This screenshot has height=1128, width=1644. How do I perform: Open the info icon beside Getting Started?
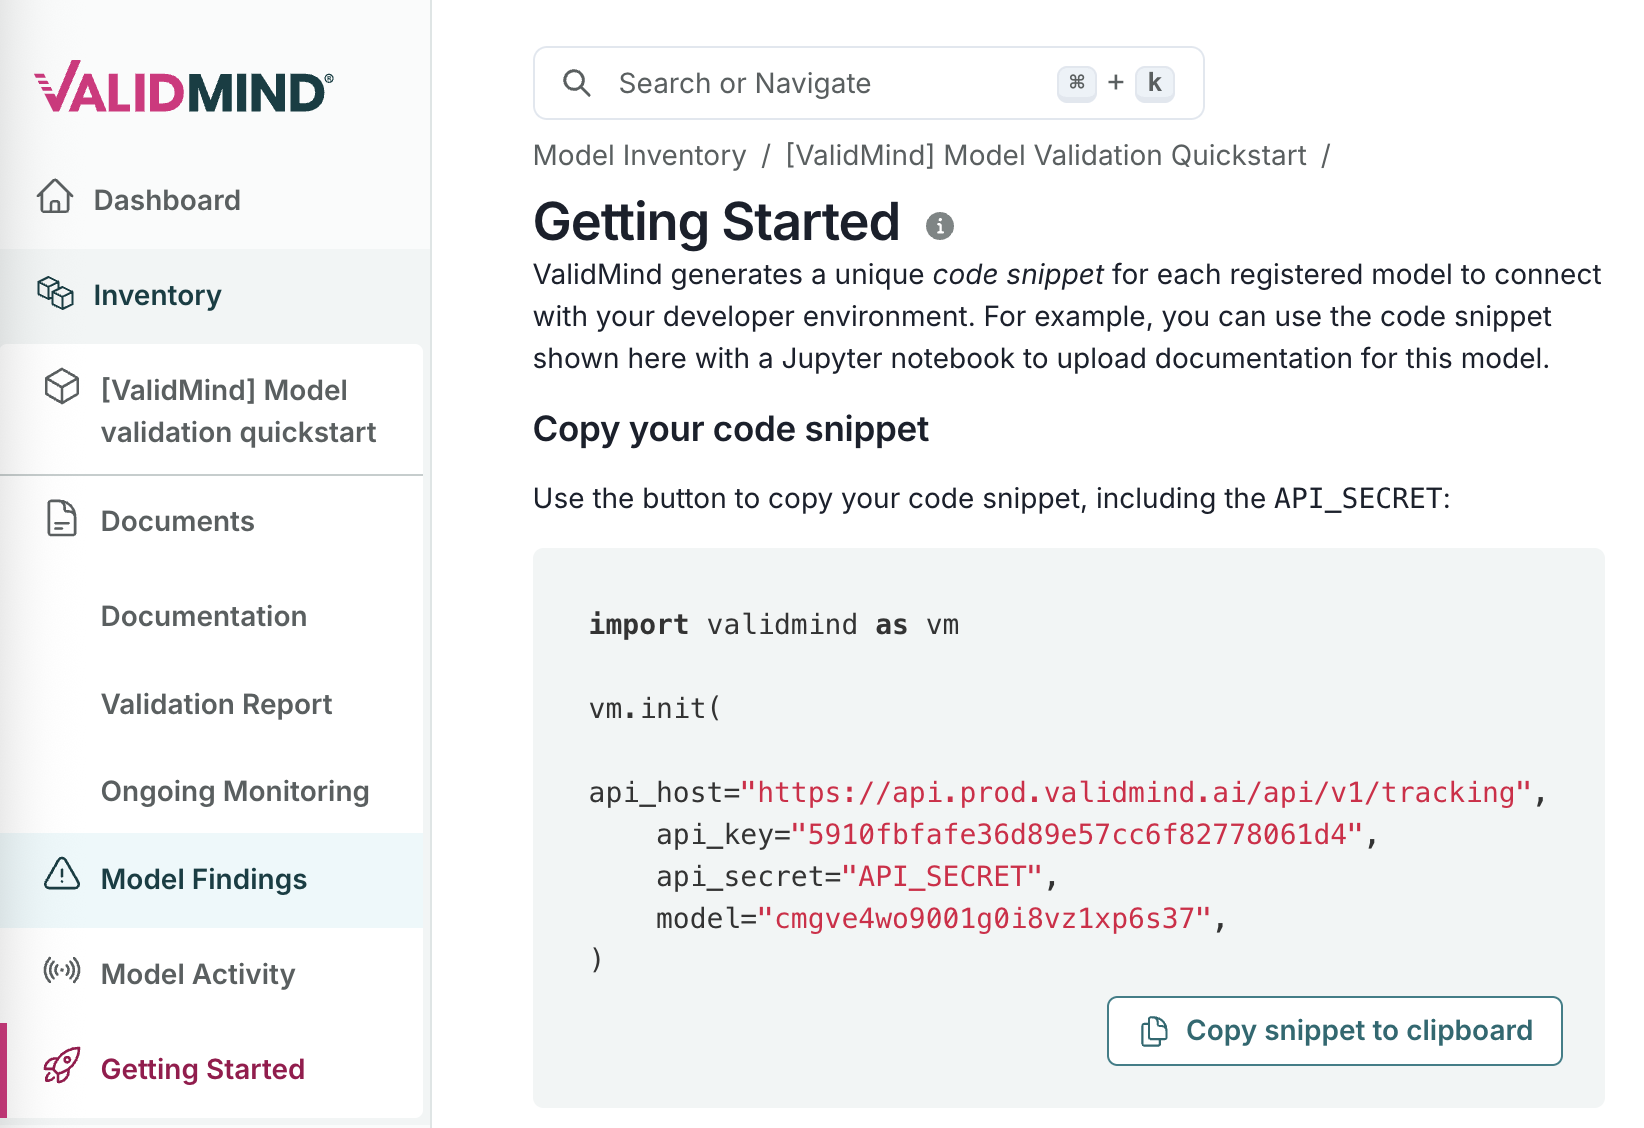coord(939,226)
